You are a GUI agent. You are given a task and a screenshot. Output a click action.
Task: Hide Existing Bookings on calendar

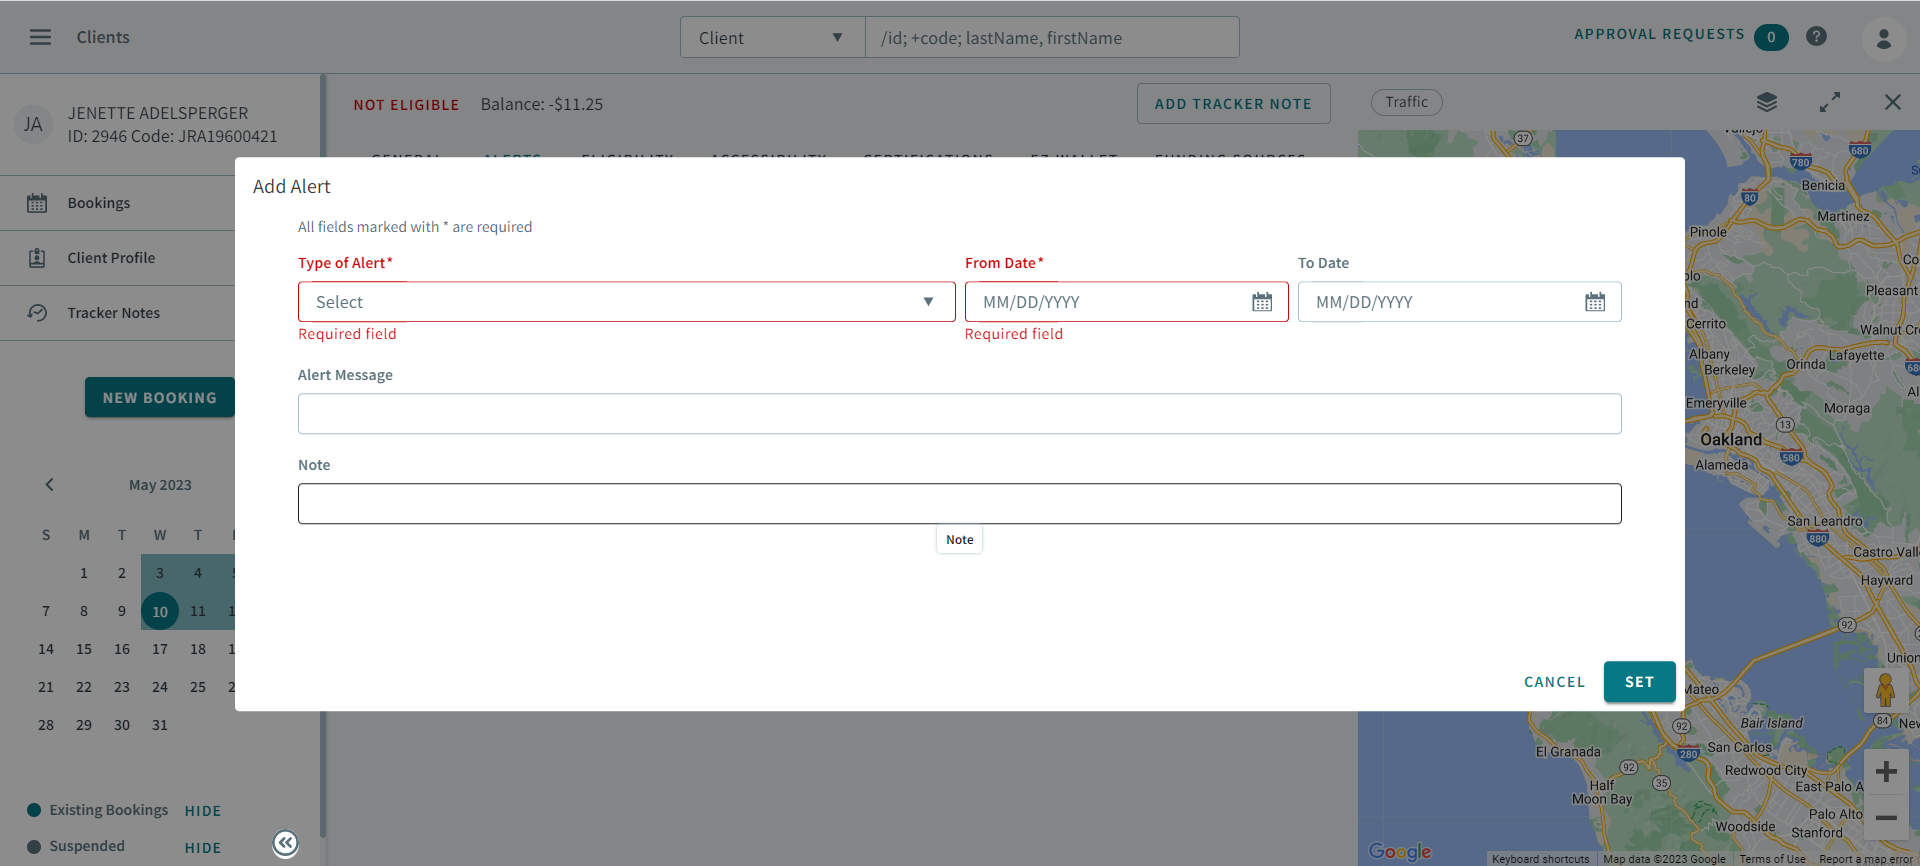(203, 811)
